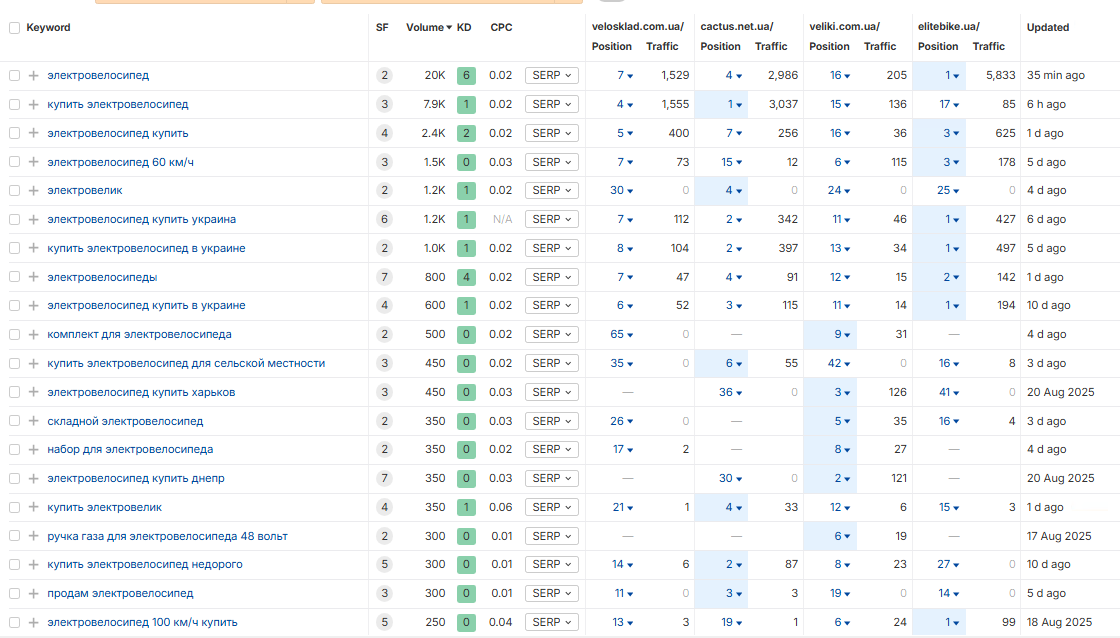Sort by Volume column header
This screenshot has width=1120, height=638.
(x=429, y=27)
